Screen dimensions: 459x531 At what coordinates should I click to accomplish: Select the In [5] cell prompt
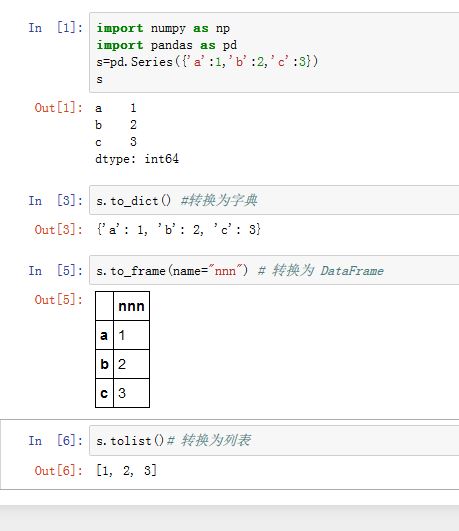point(56,271)
